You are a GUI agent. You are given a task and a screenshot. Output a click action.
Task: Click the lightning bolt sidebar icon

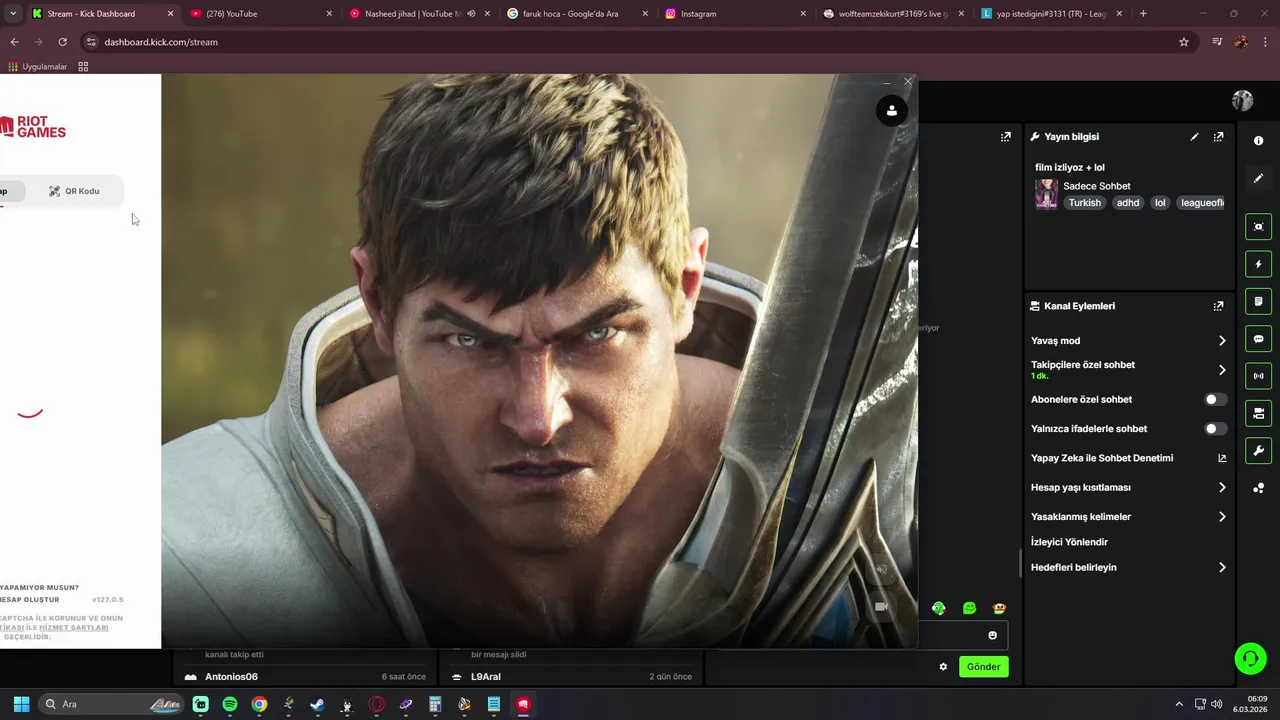click(1258, 264)
